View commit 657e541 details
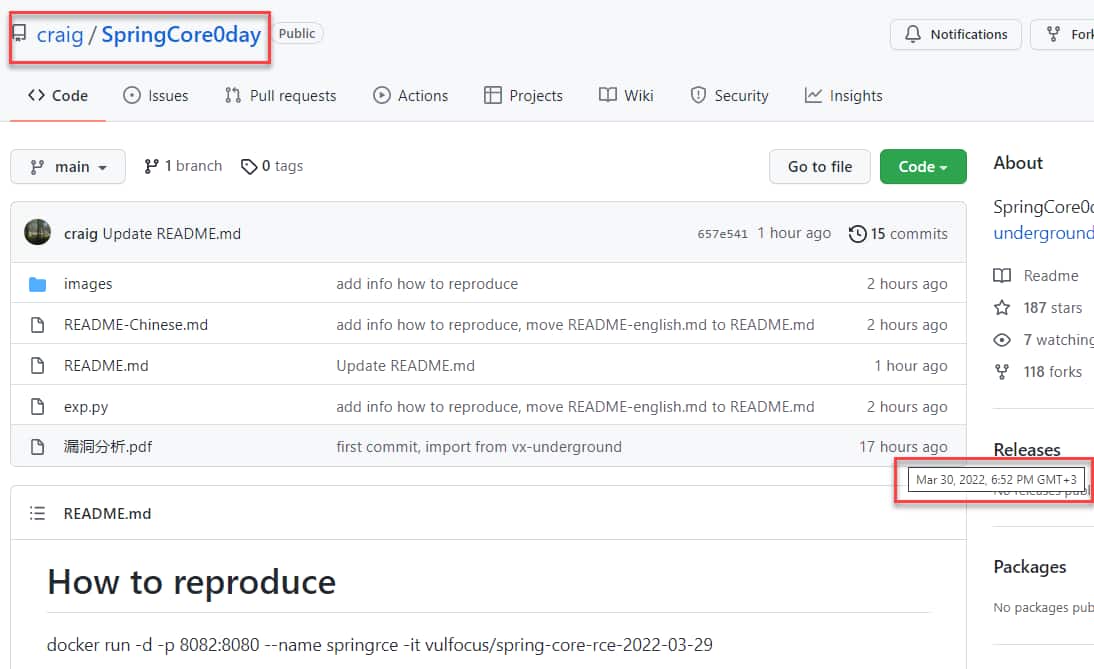The width and height of the screenshot is (1094, 669). (x=722, y=234)
